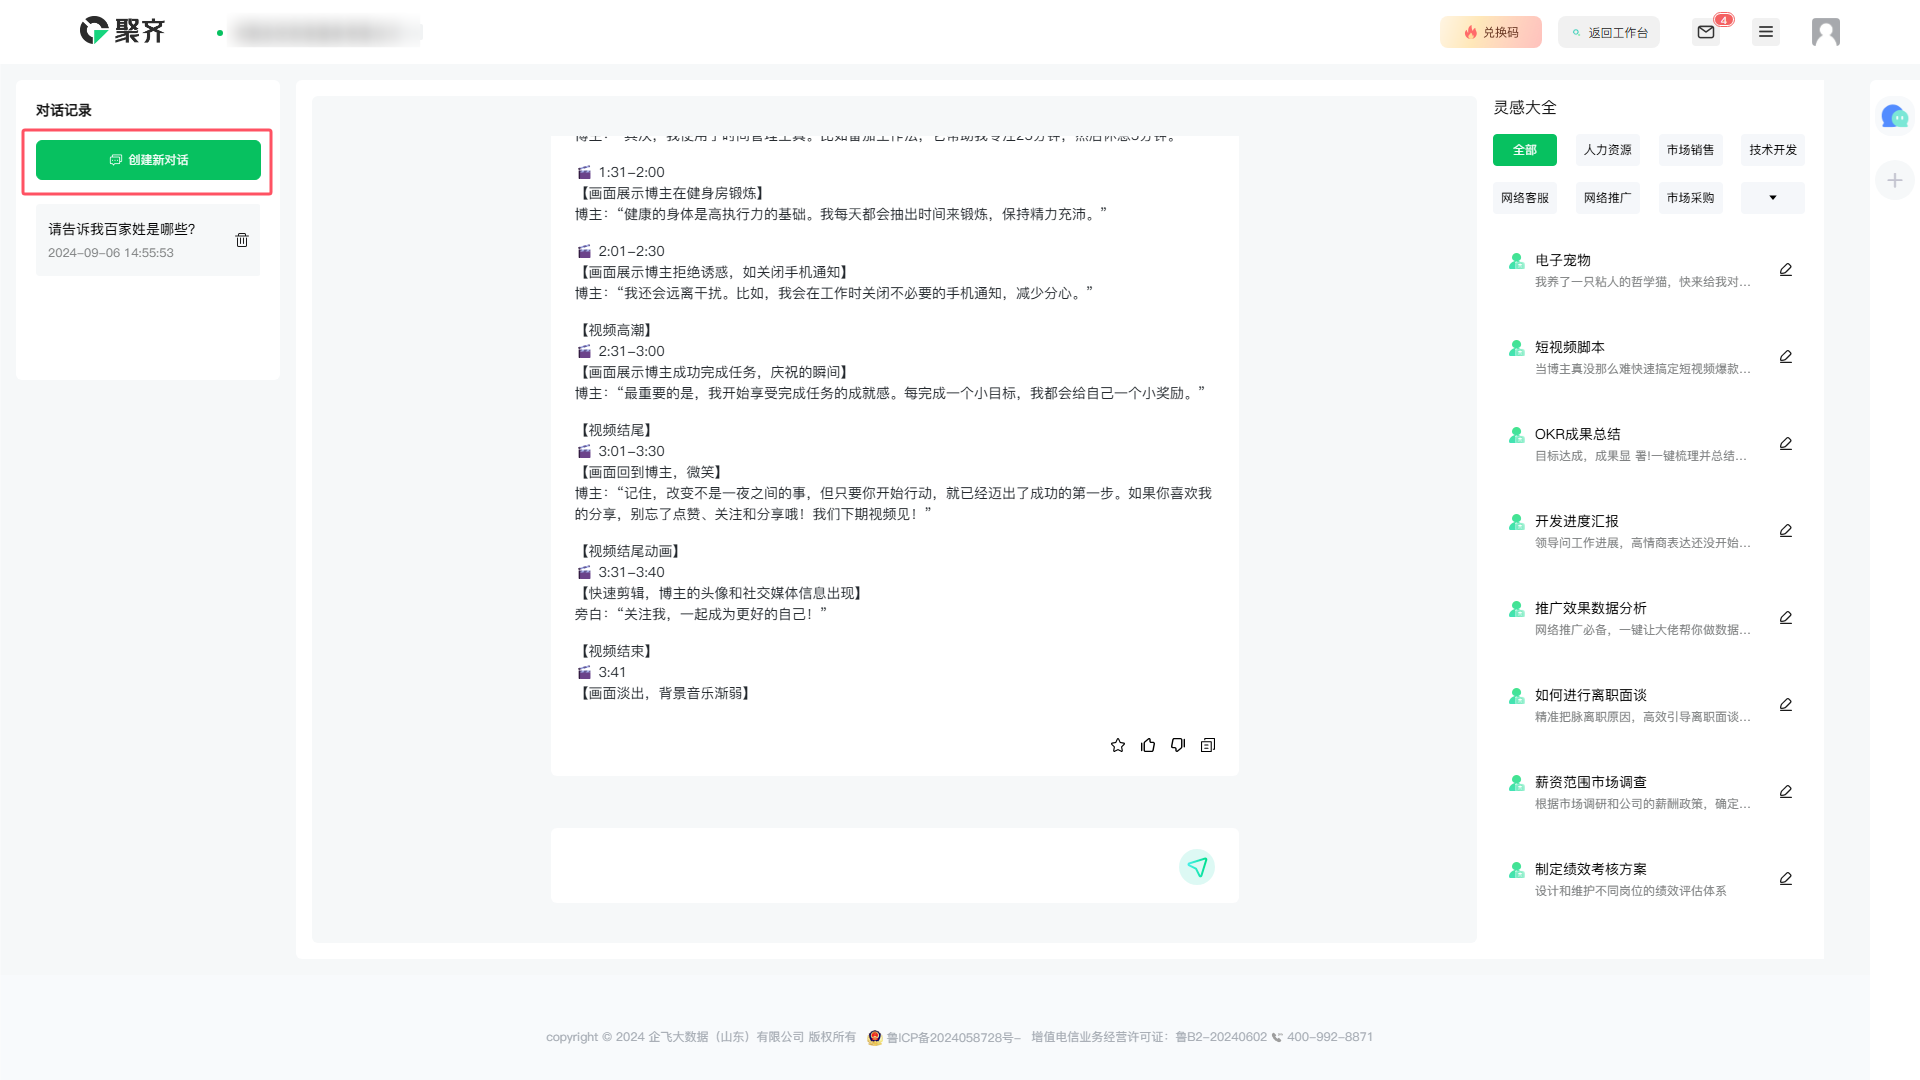The image size is (1920, 1080).
Task: Open the mail inbox icon
Action: coord(1706,32)
